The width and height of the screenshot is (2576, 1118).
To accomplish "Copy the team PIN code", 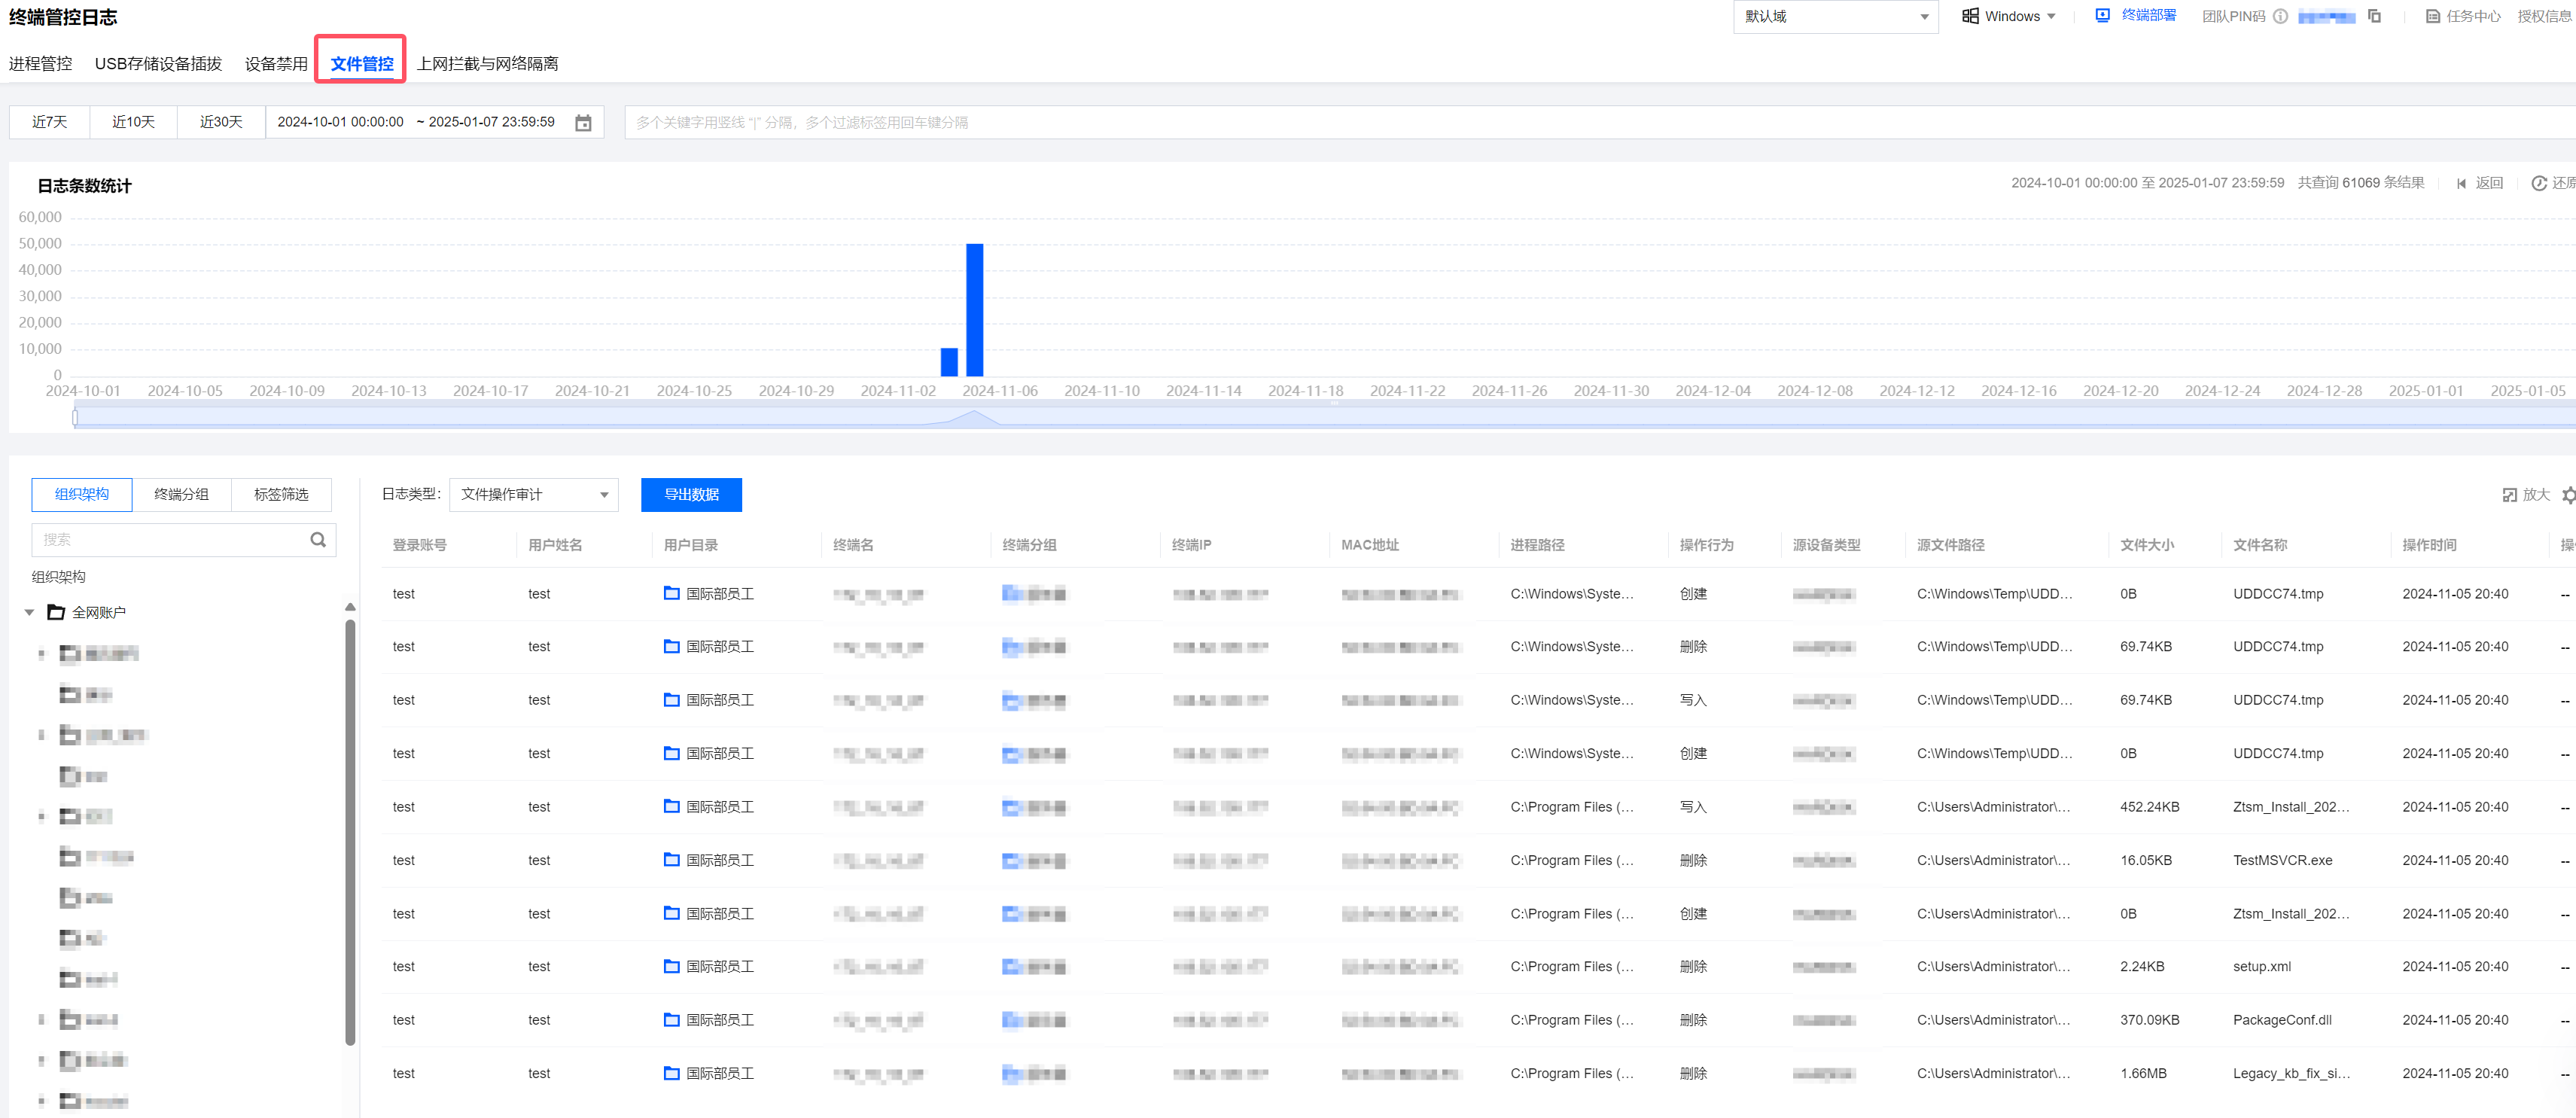I will click(2374, 16).
